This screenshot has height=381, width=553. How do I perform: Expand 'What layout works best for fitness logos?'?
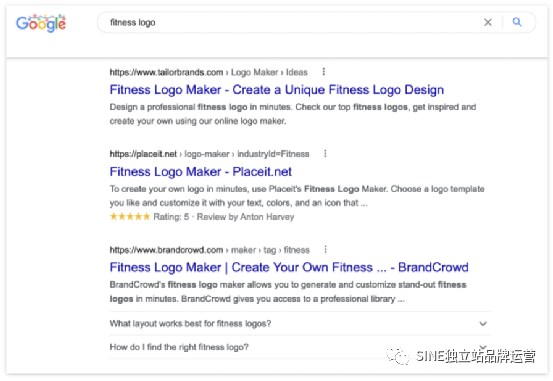pos(300,323)
